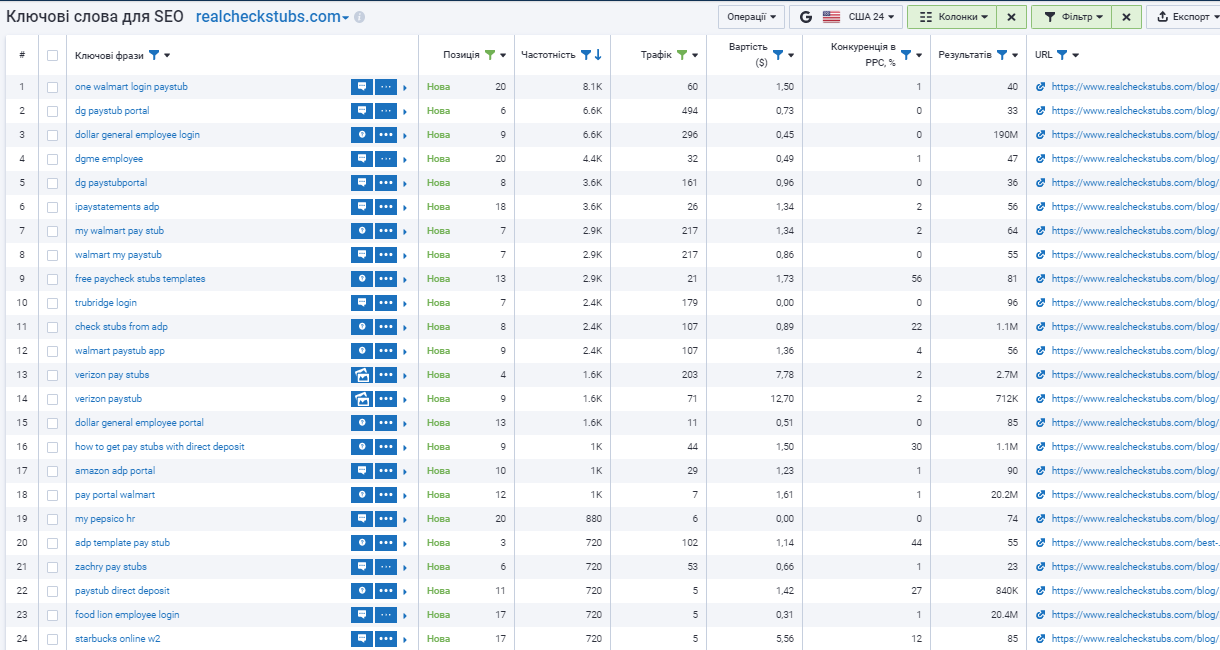Click the Нова position label for trubridge login
Screen dimensions: 1220x650
438,303
